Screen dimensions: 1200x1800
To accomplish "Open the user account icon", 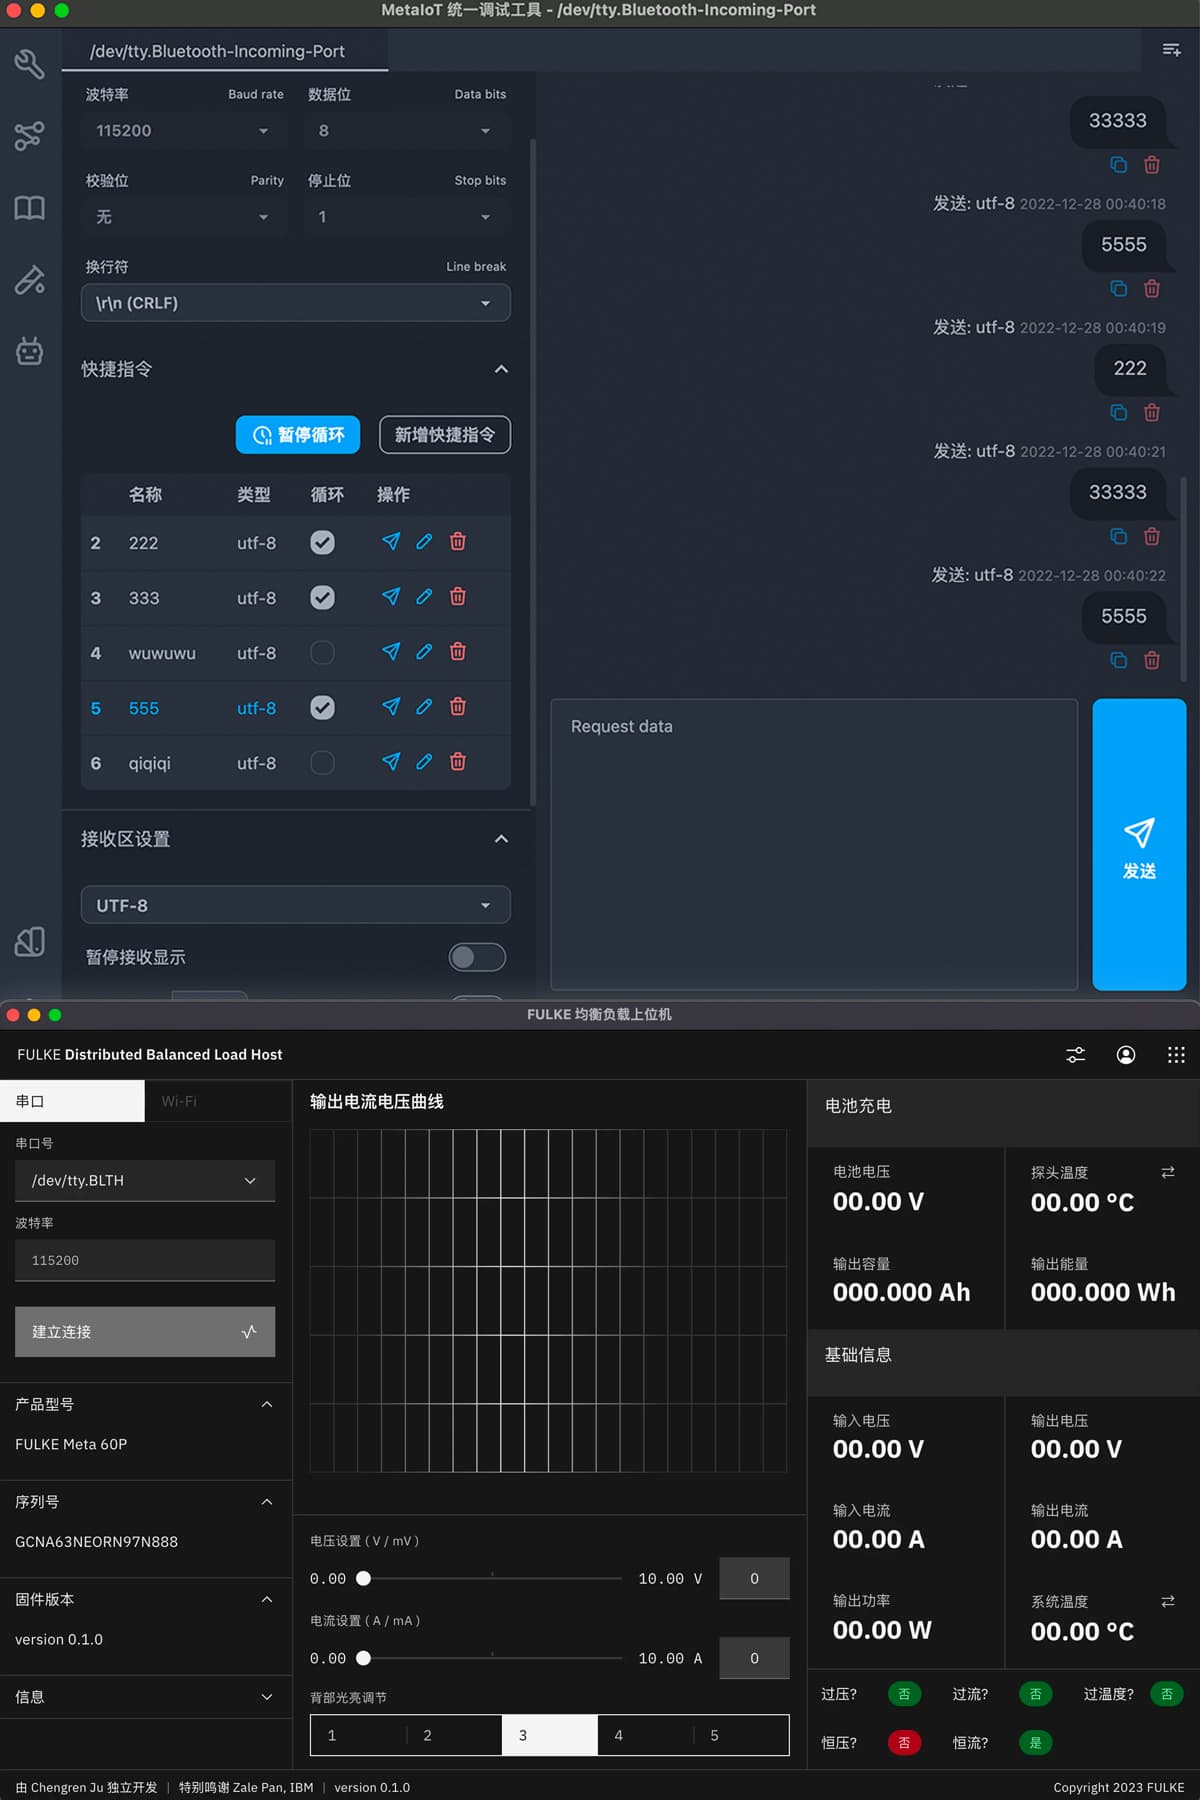I will [1125, 1055].
